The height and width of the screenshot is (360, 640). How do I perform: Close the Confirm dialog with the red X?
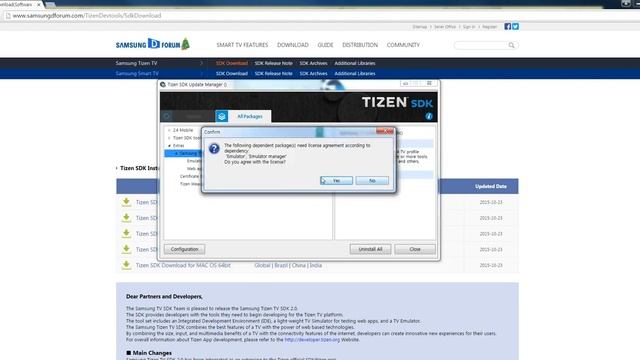point(385,131)
